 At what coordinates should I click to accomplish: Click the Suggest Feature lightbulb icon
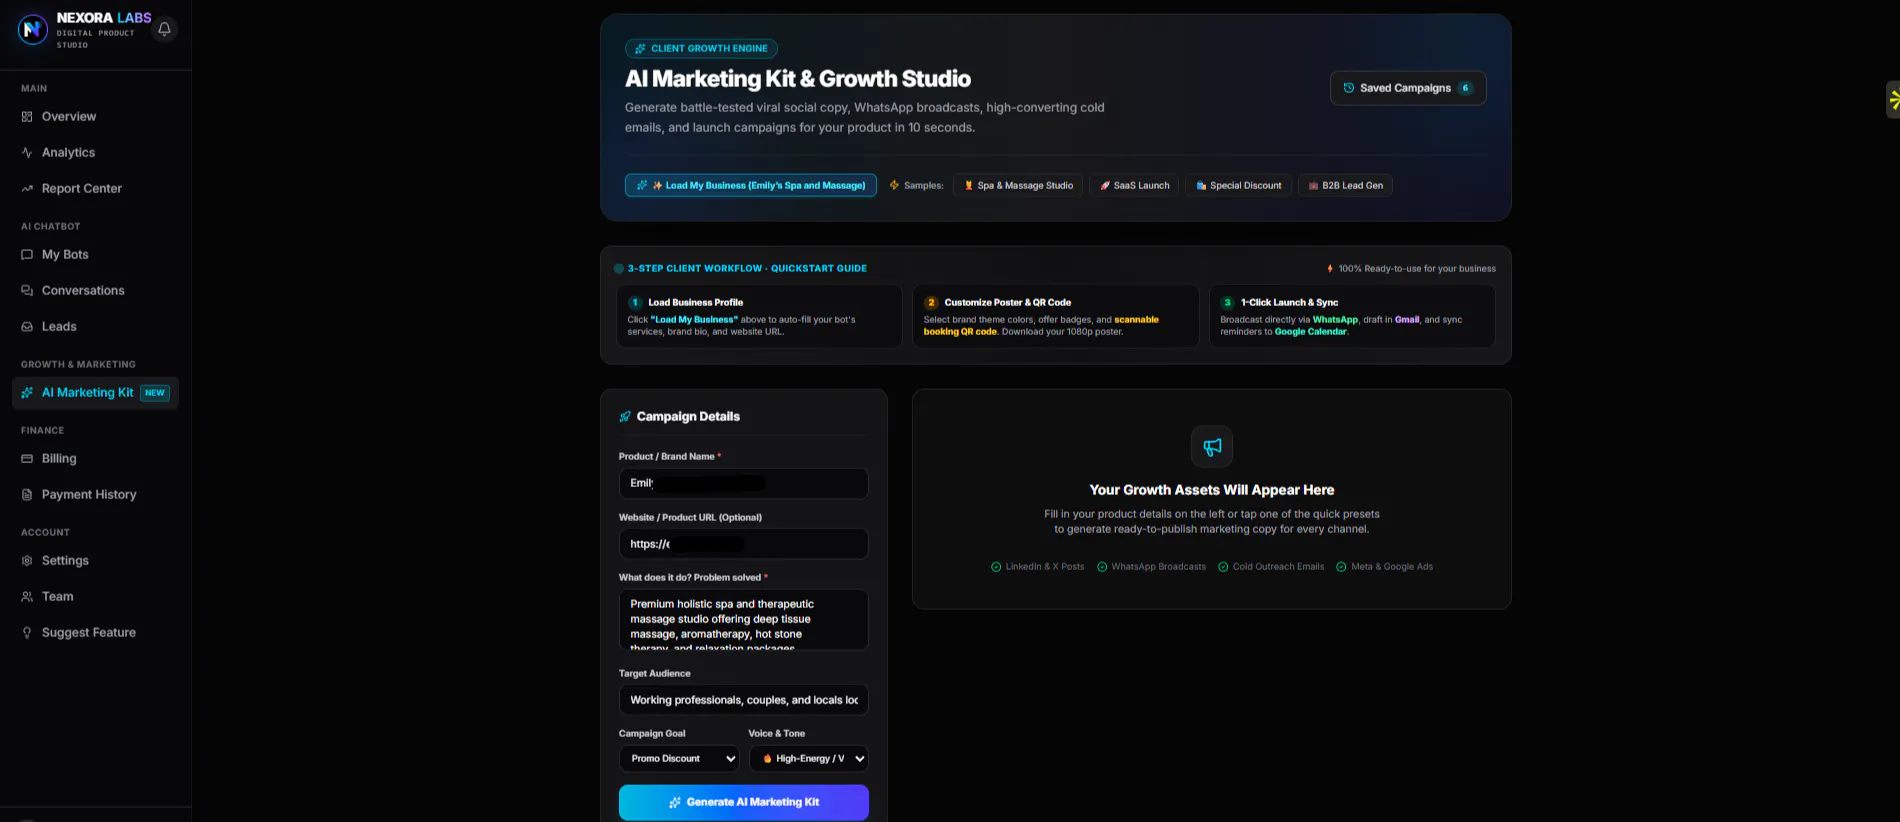tap(27, 633)
